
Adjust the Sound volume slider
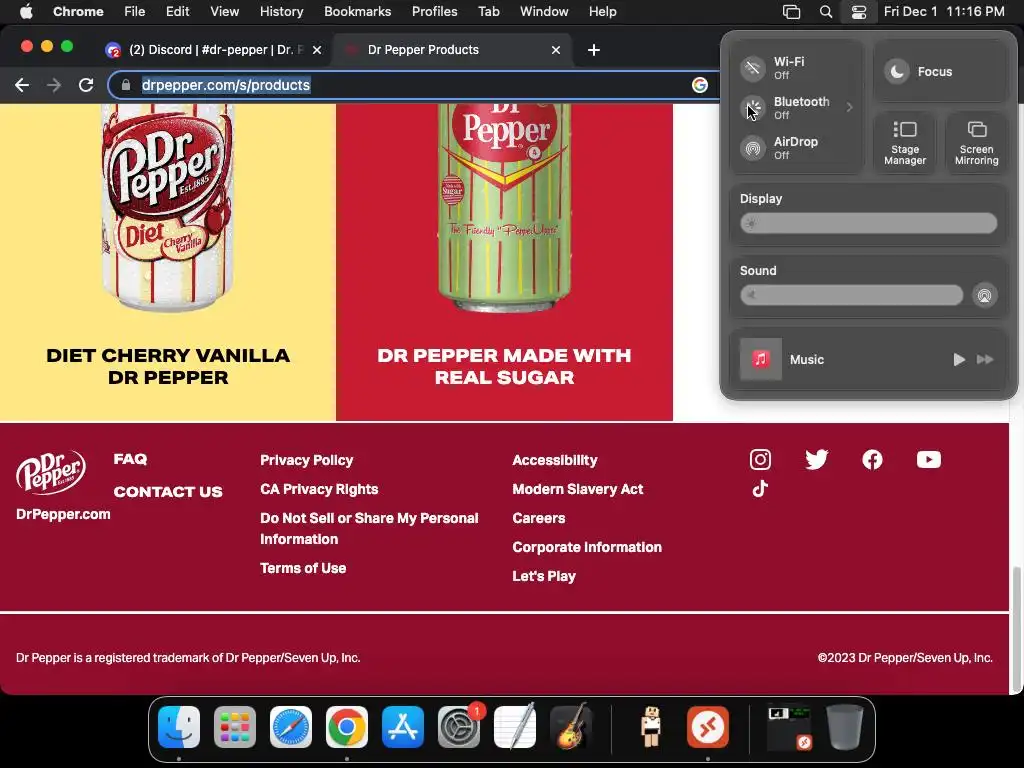point(851,295)
